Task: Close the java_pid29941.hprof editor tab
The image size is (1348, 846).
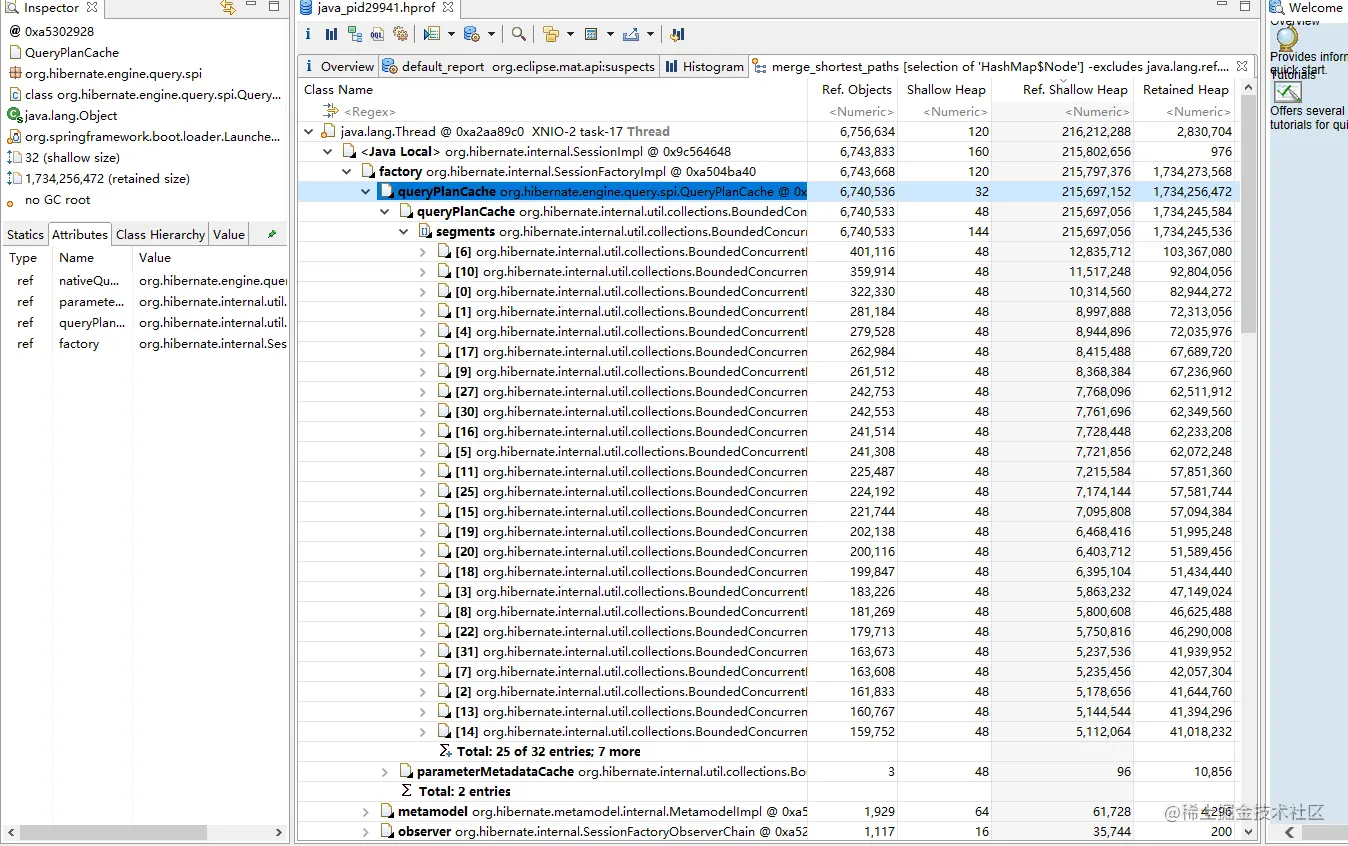Action: point(448,7)
